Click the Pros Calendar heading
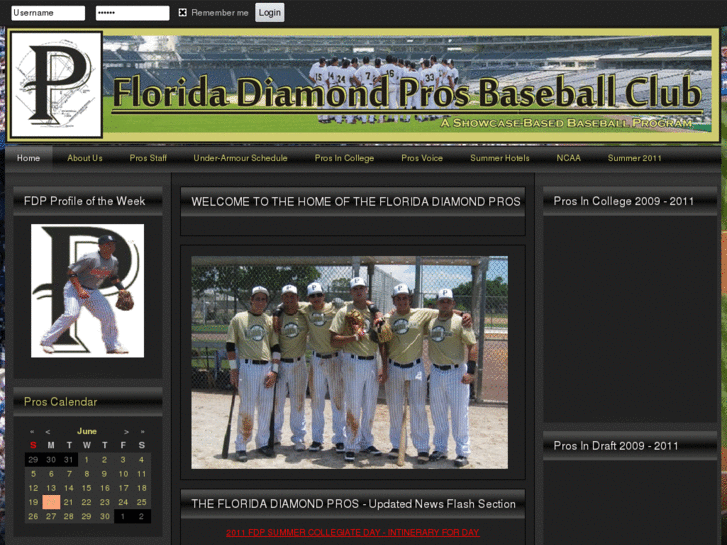 tap(60, 402)
